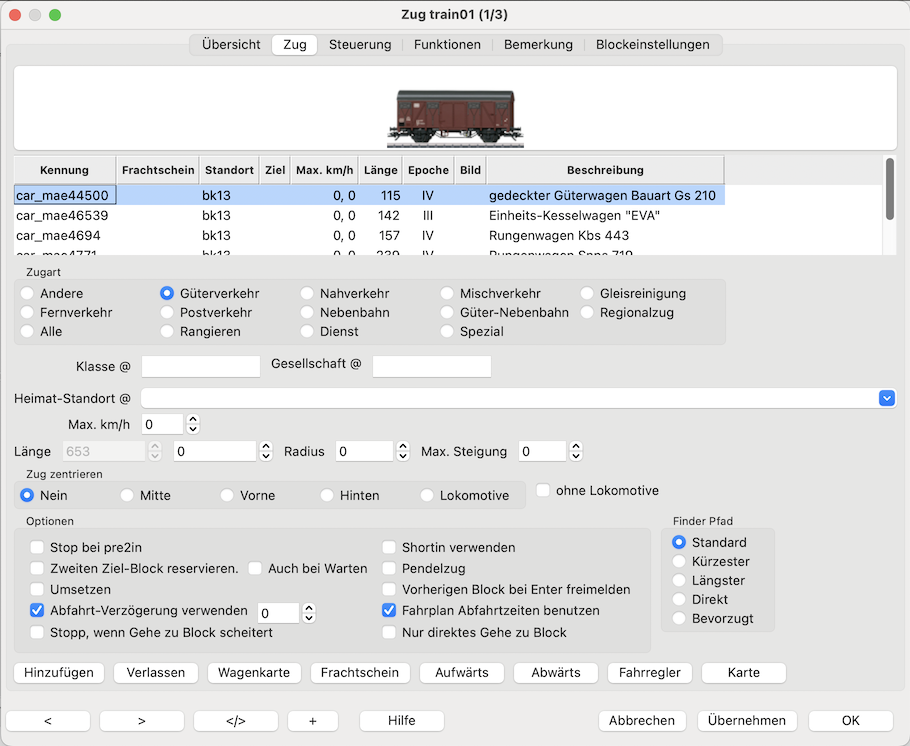Viewport: 910px width, 746px height.
Task: Disable Fahrplan Abfahrtzeiten benutzen checkbox
Action: click(390, 610)
